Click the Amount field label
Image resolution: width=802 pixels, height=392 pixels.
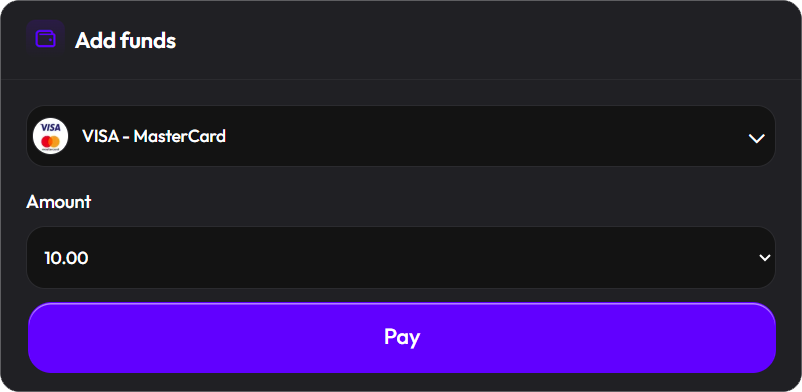click(58, 202)
